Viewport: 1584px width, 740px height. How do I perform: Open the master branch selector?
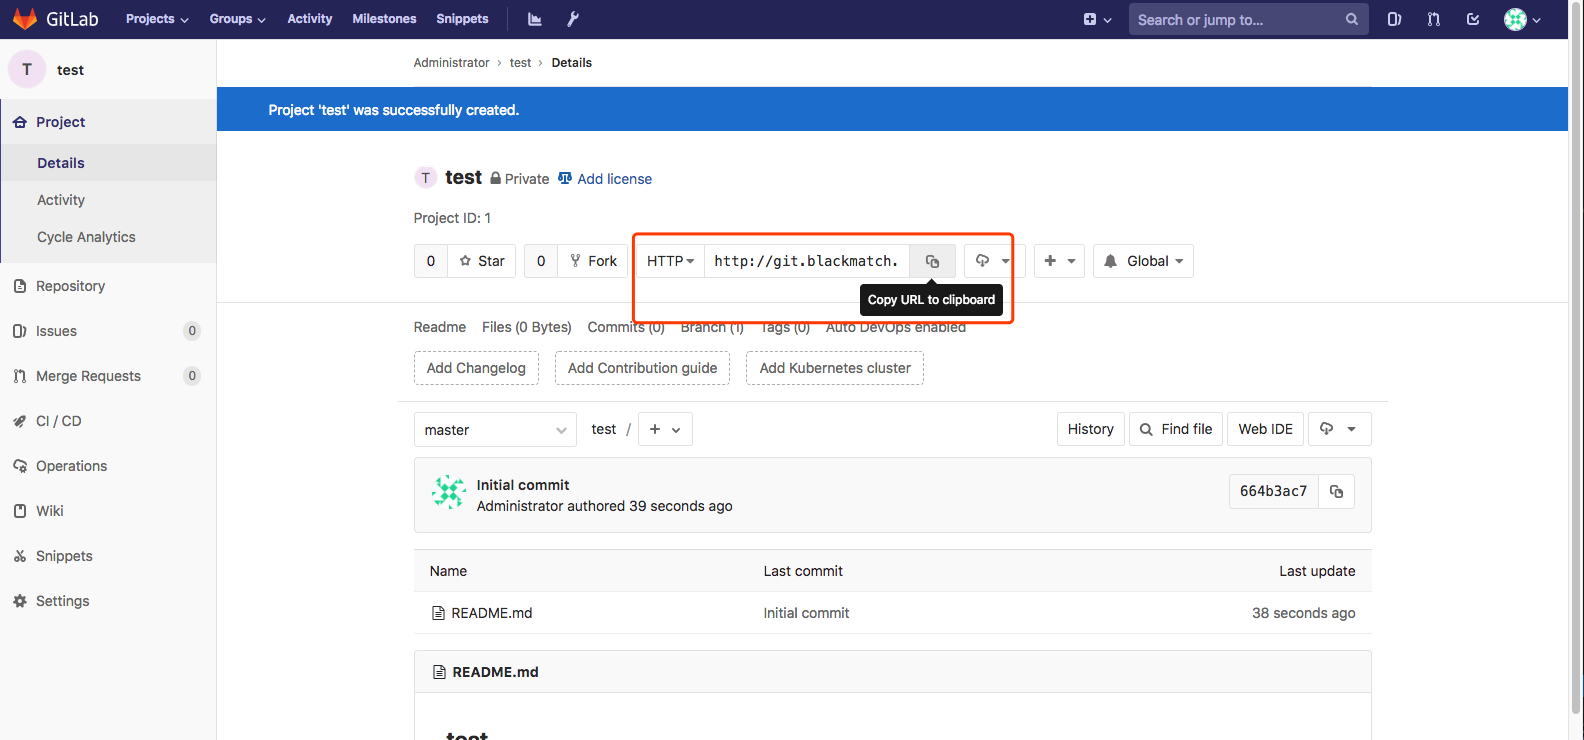pos(495,430)
